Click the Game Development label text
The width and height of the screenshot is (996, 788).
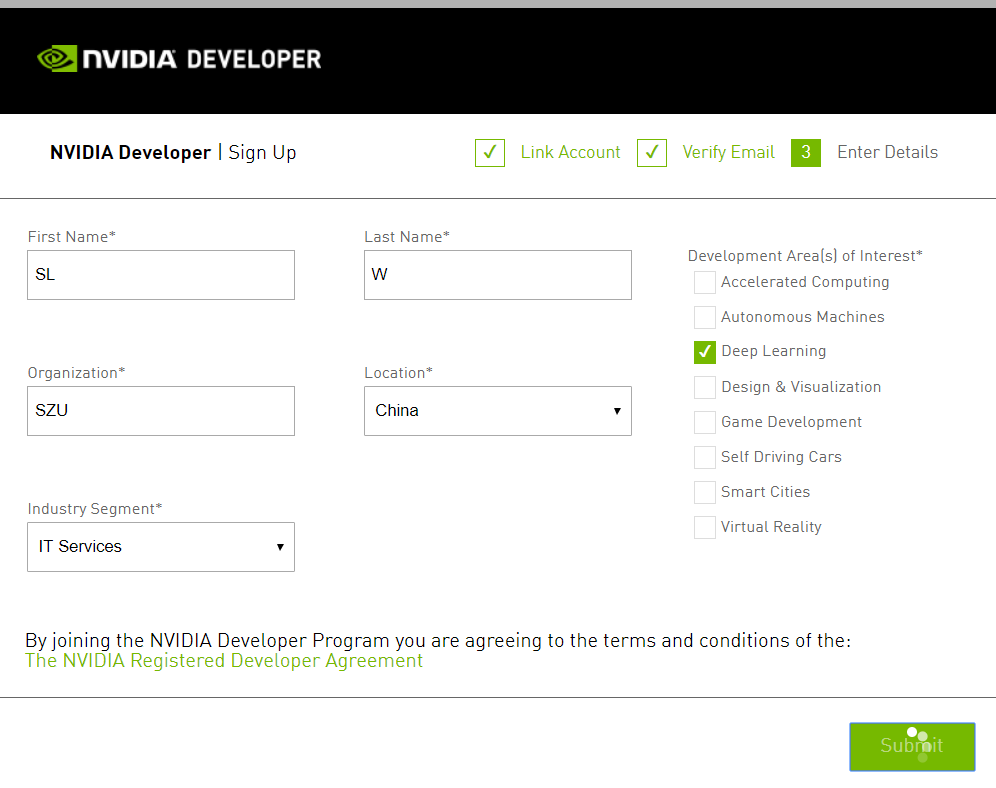(791, 422)
